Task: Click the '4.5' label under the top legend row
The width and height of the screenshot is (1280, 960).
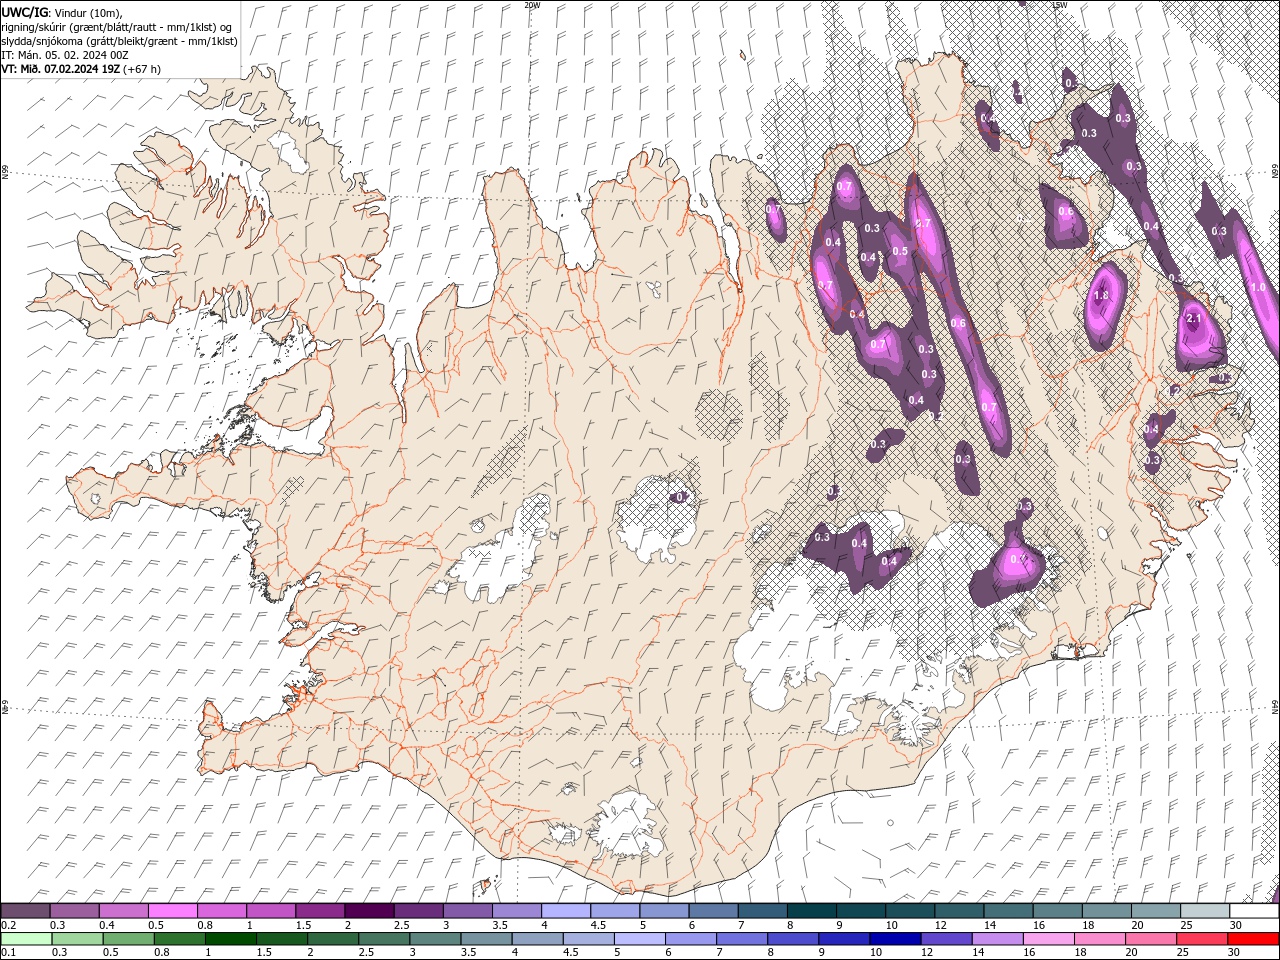Action: click(x=598, y=925)
